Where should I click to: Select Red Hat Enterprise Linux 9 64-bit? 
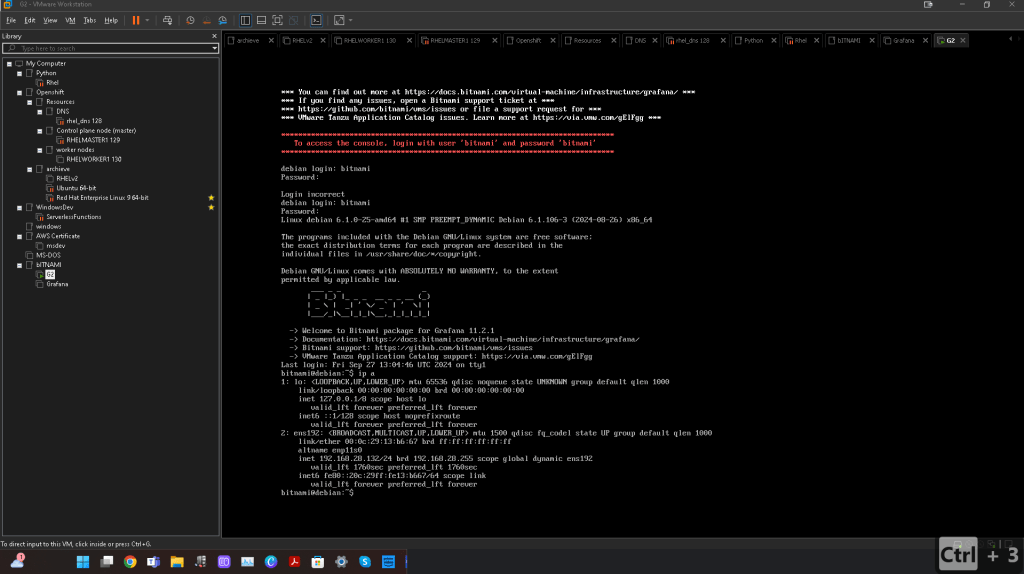coord(102,198)
